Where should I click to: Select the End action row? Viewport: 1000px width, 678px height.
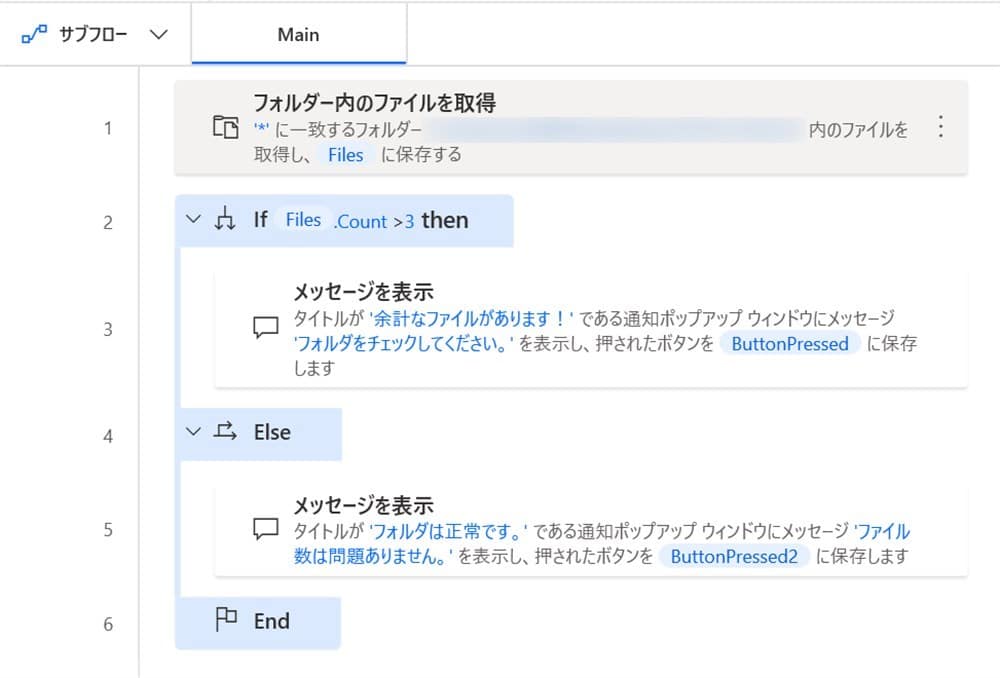coord(271,621)
